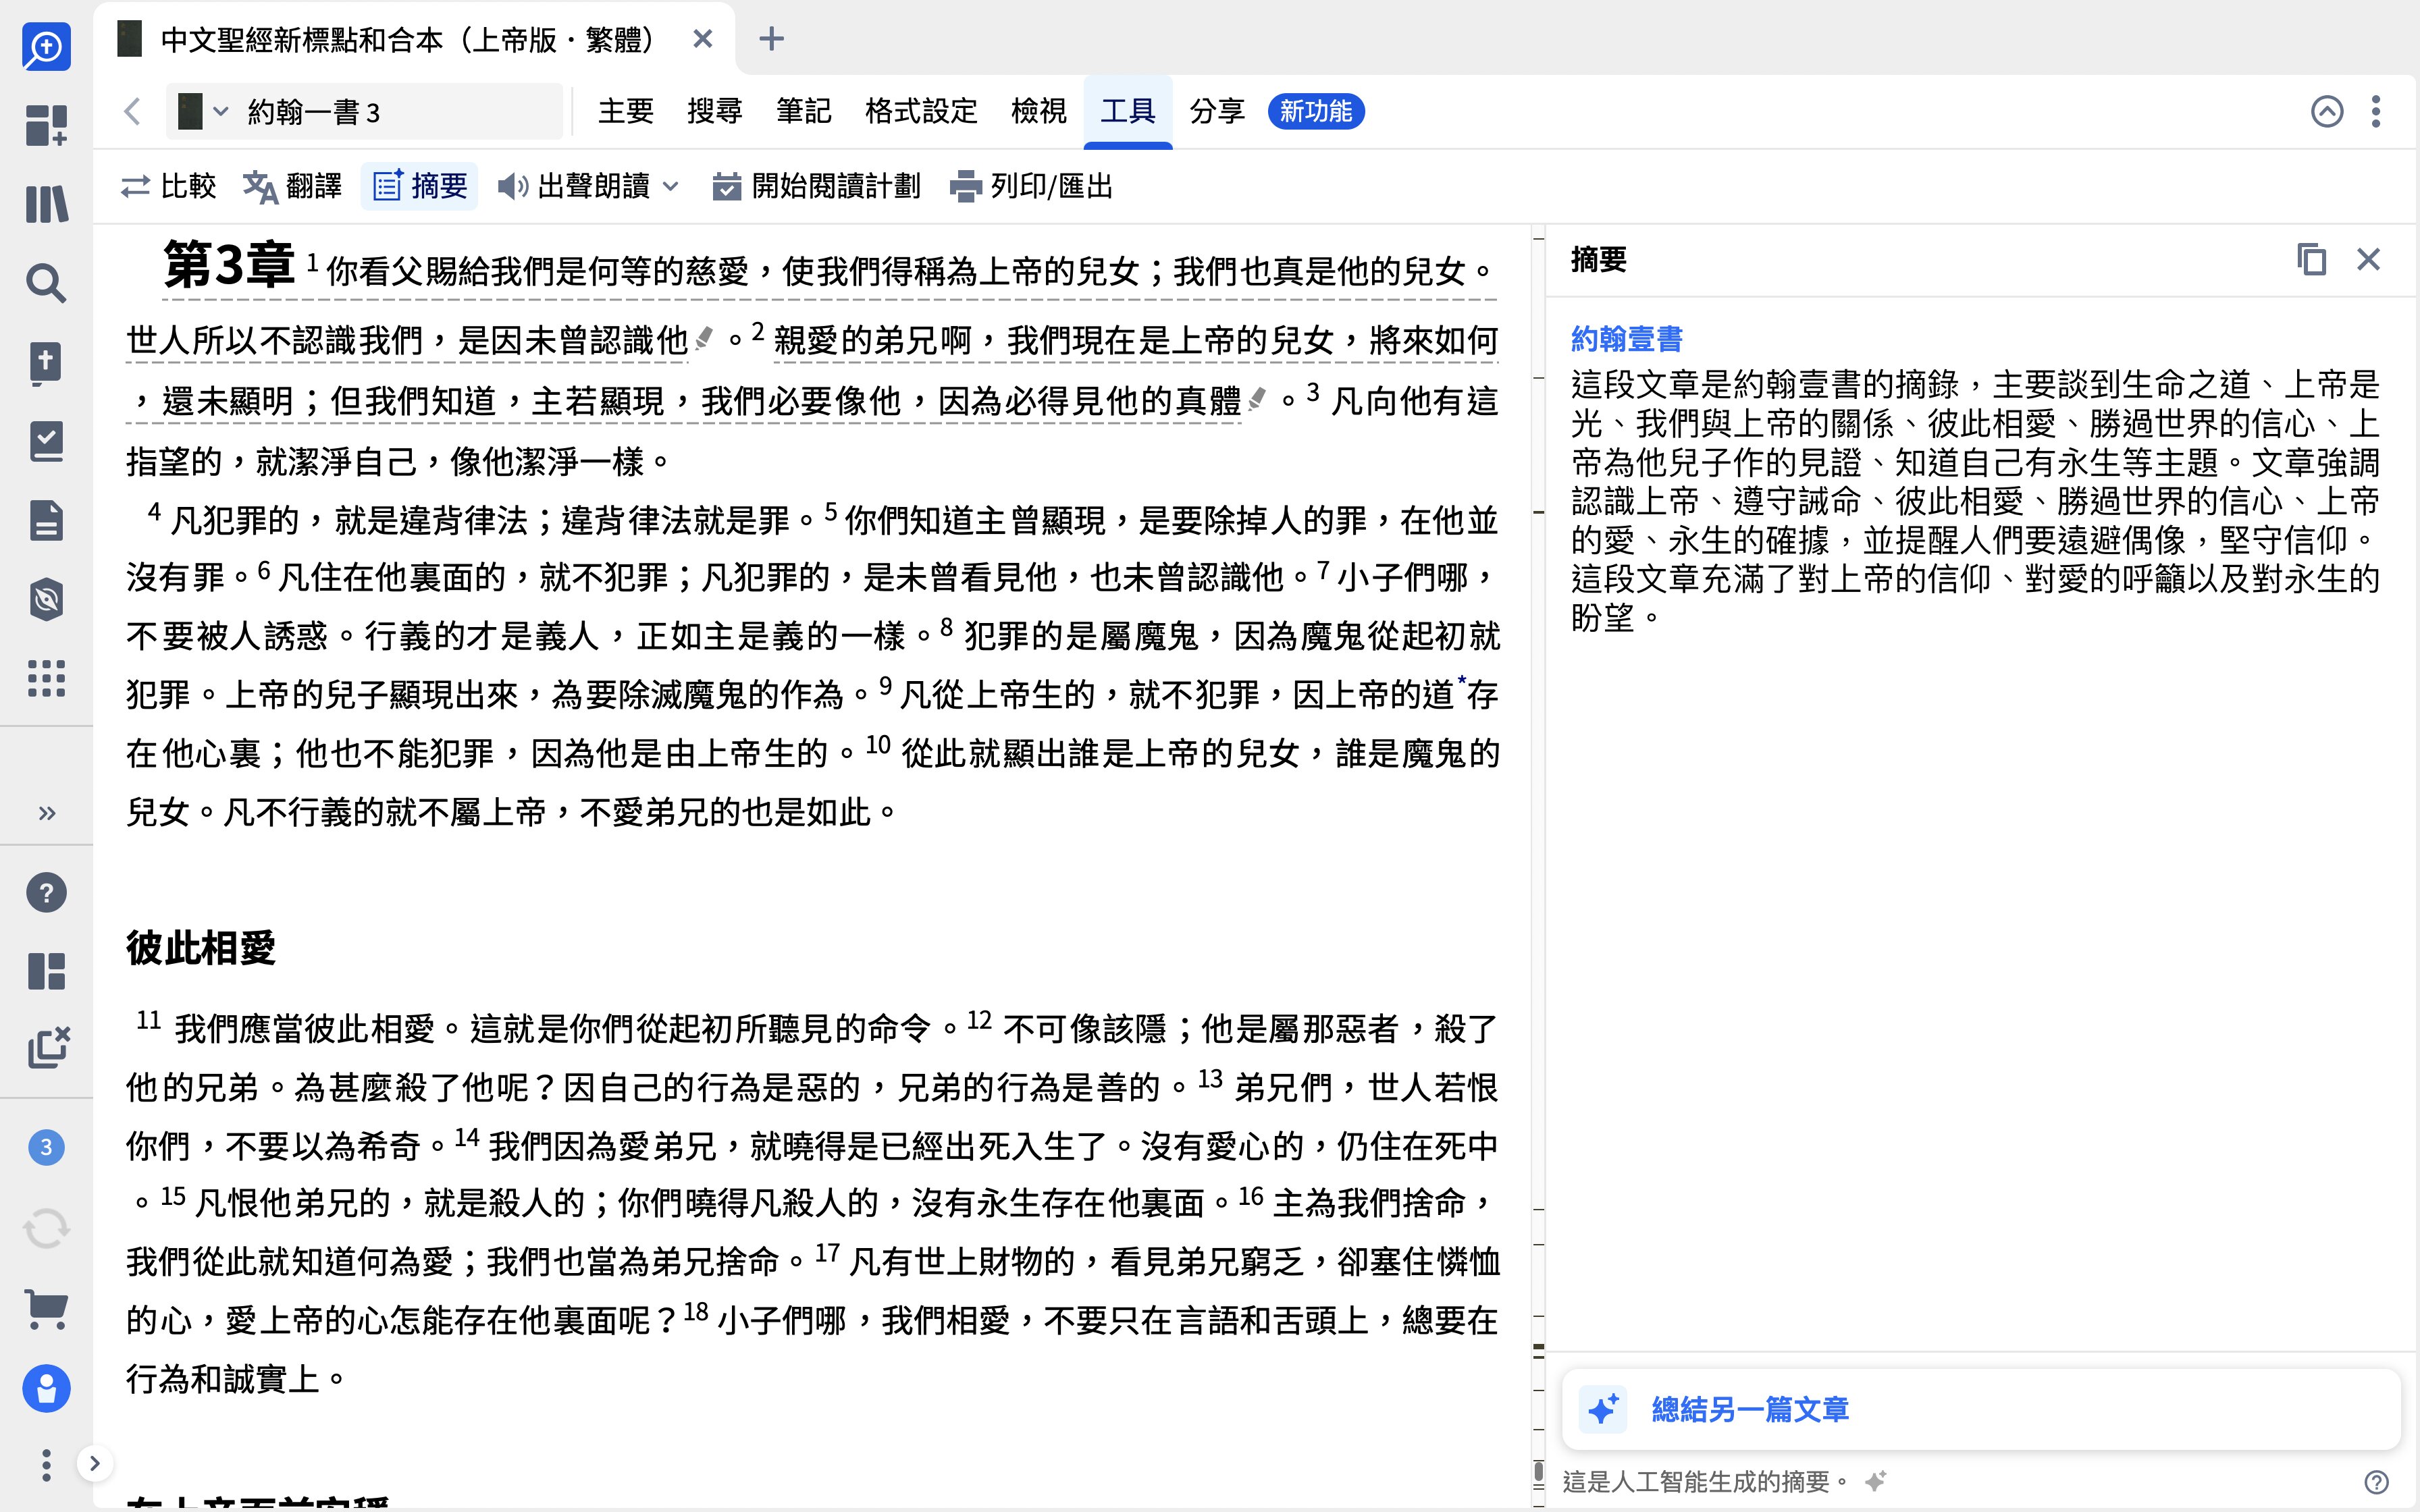Select the 工具 tab

[1128, 111]
